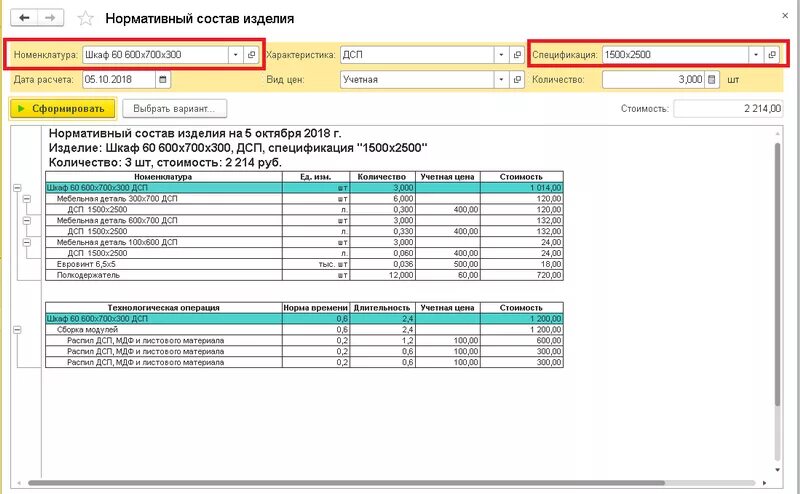800x494 pixels.
Task: Click the Номенклатура input field
Action: point(155,55)
